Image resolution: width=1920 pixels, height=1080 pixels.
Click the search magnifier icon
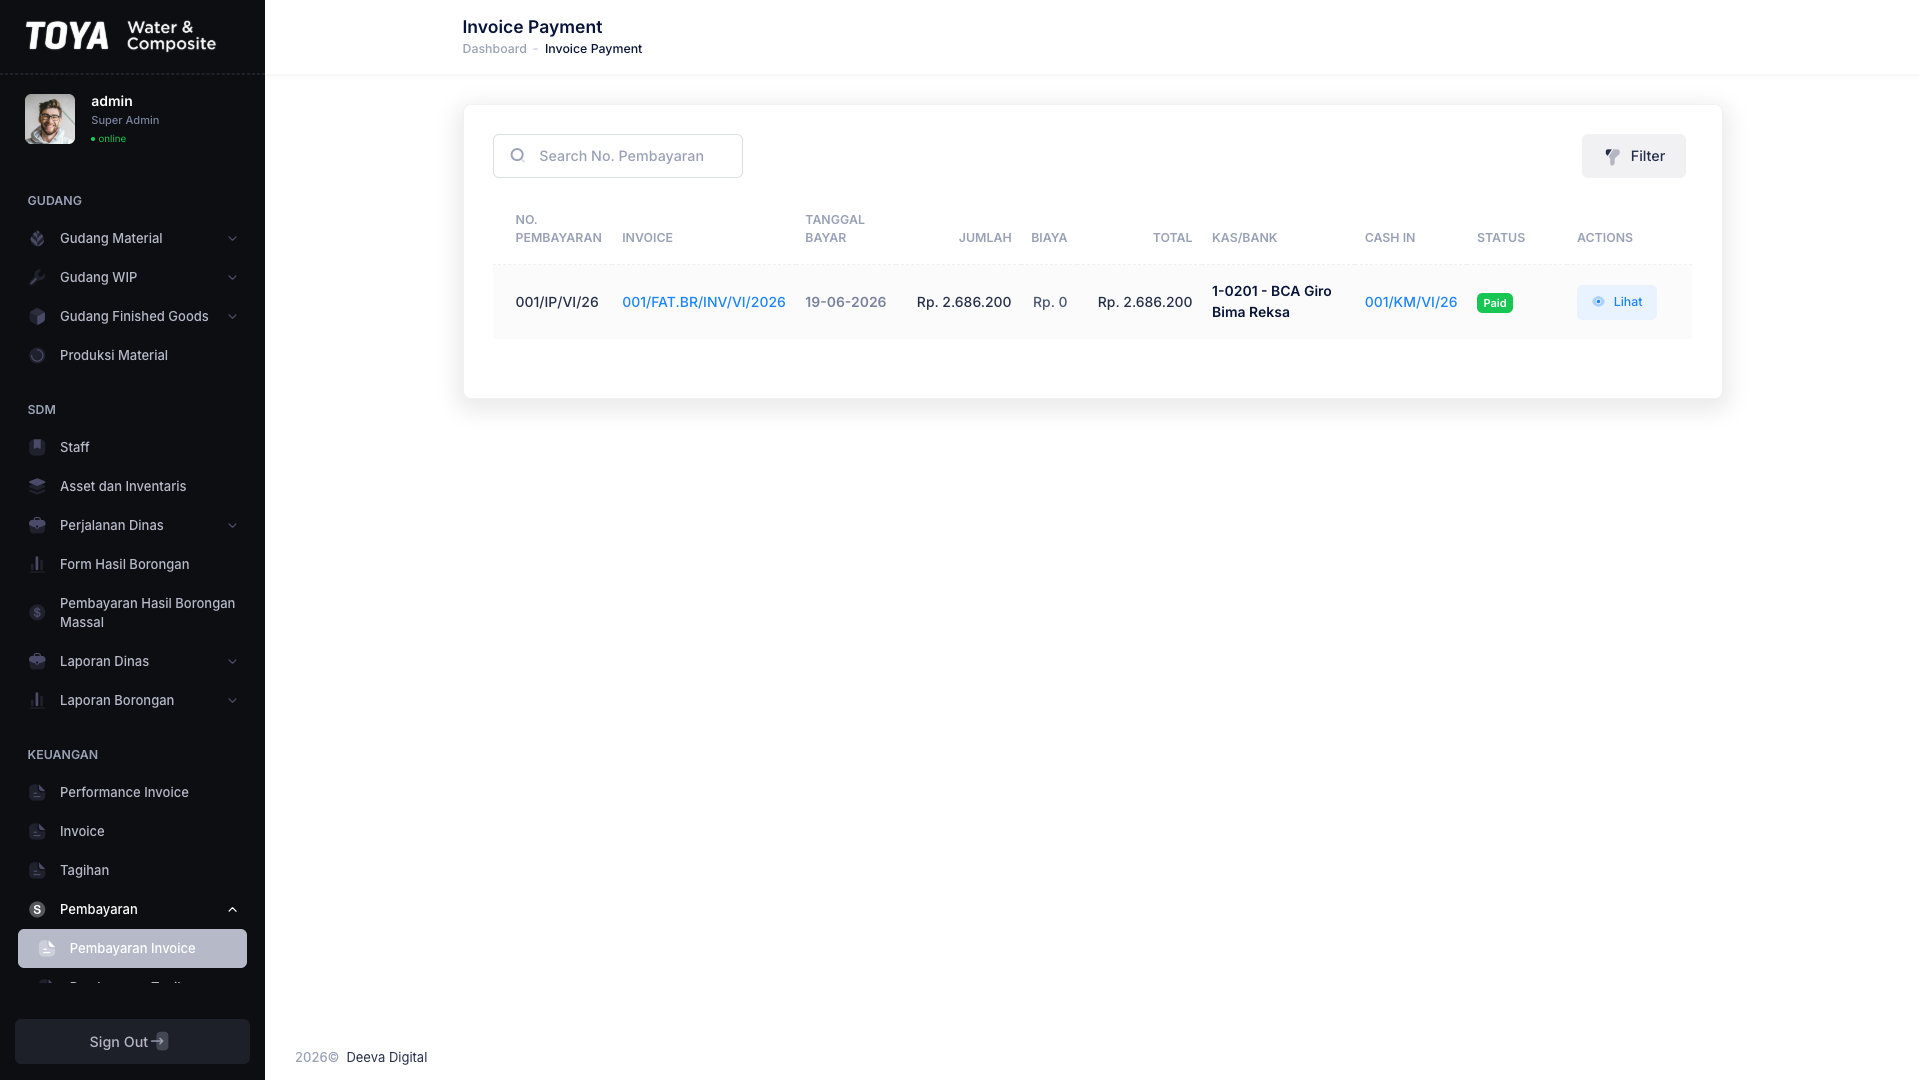click(x=517, y=155)
